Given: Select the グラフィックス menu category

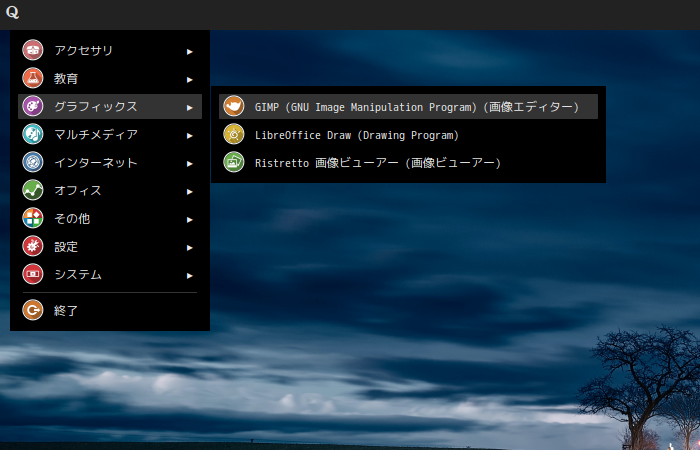Looking at the screenshot, I should click(x=110, y=106).
